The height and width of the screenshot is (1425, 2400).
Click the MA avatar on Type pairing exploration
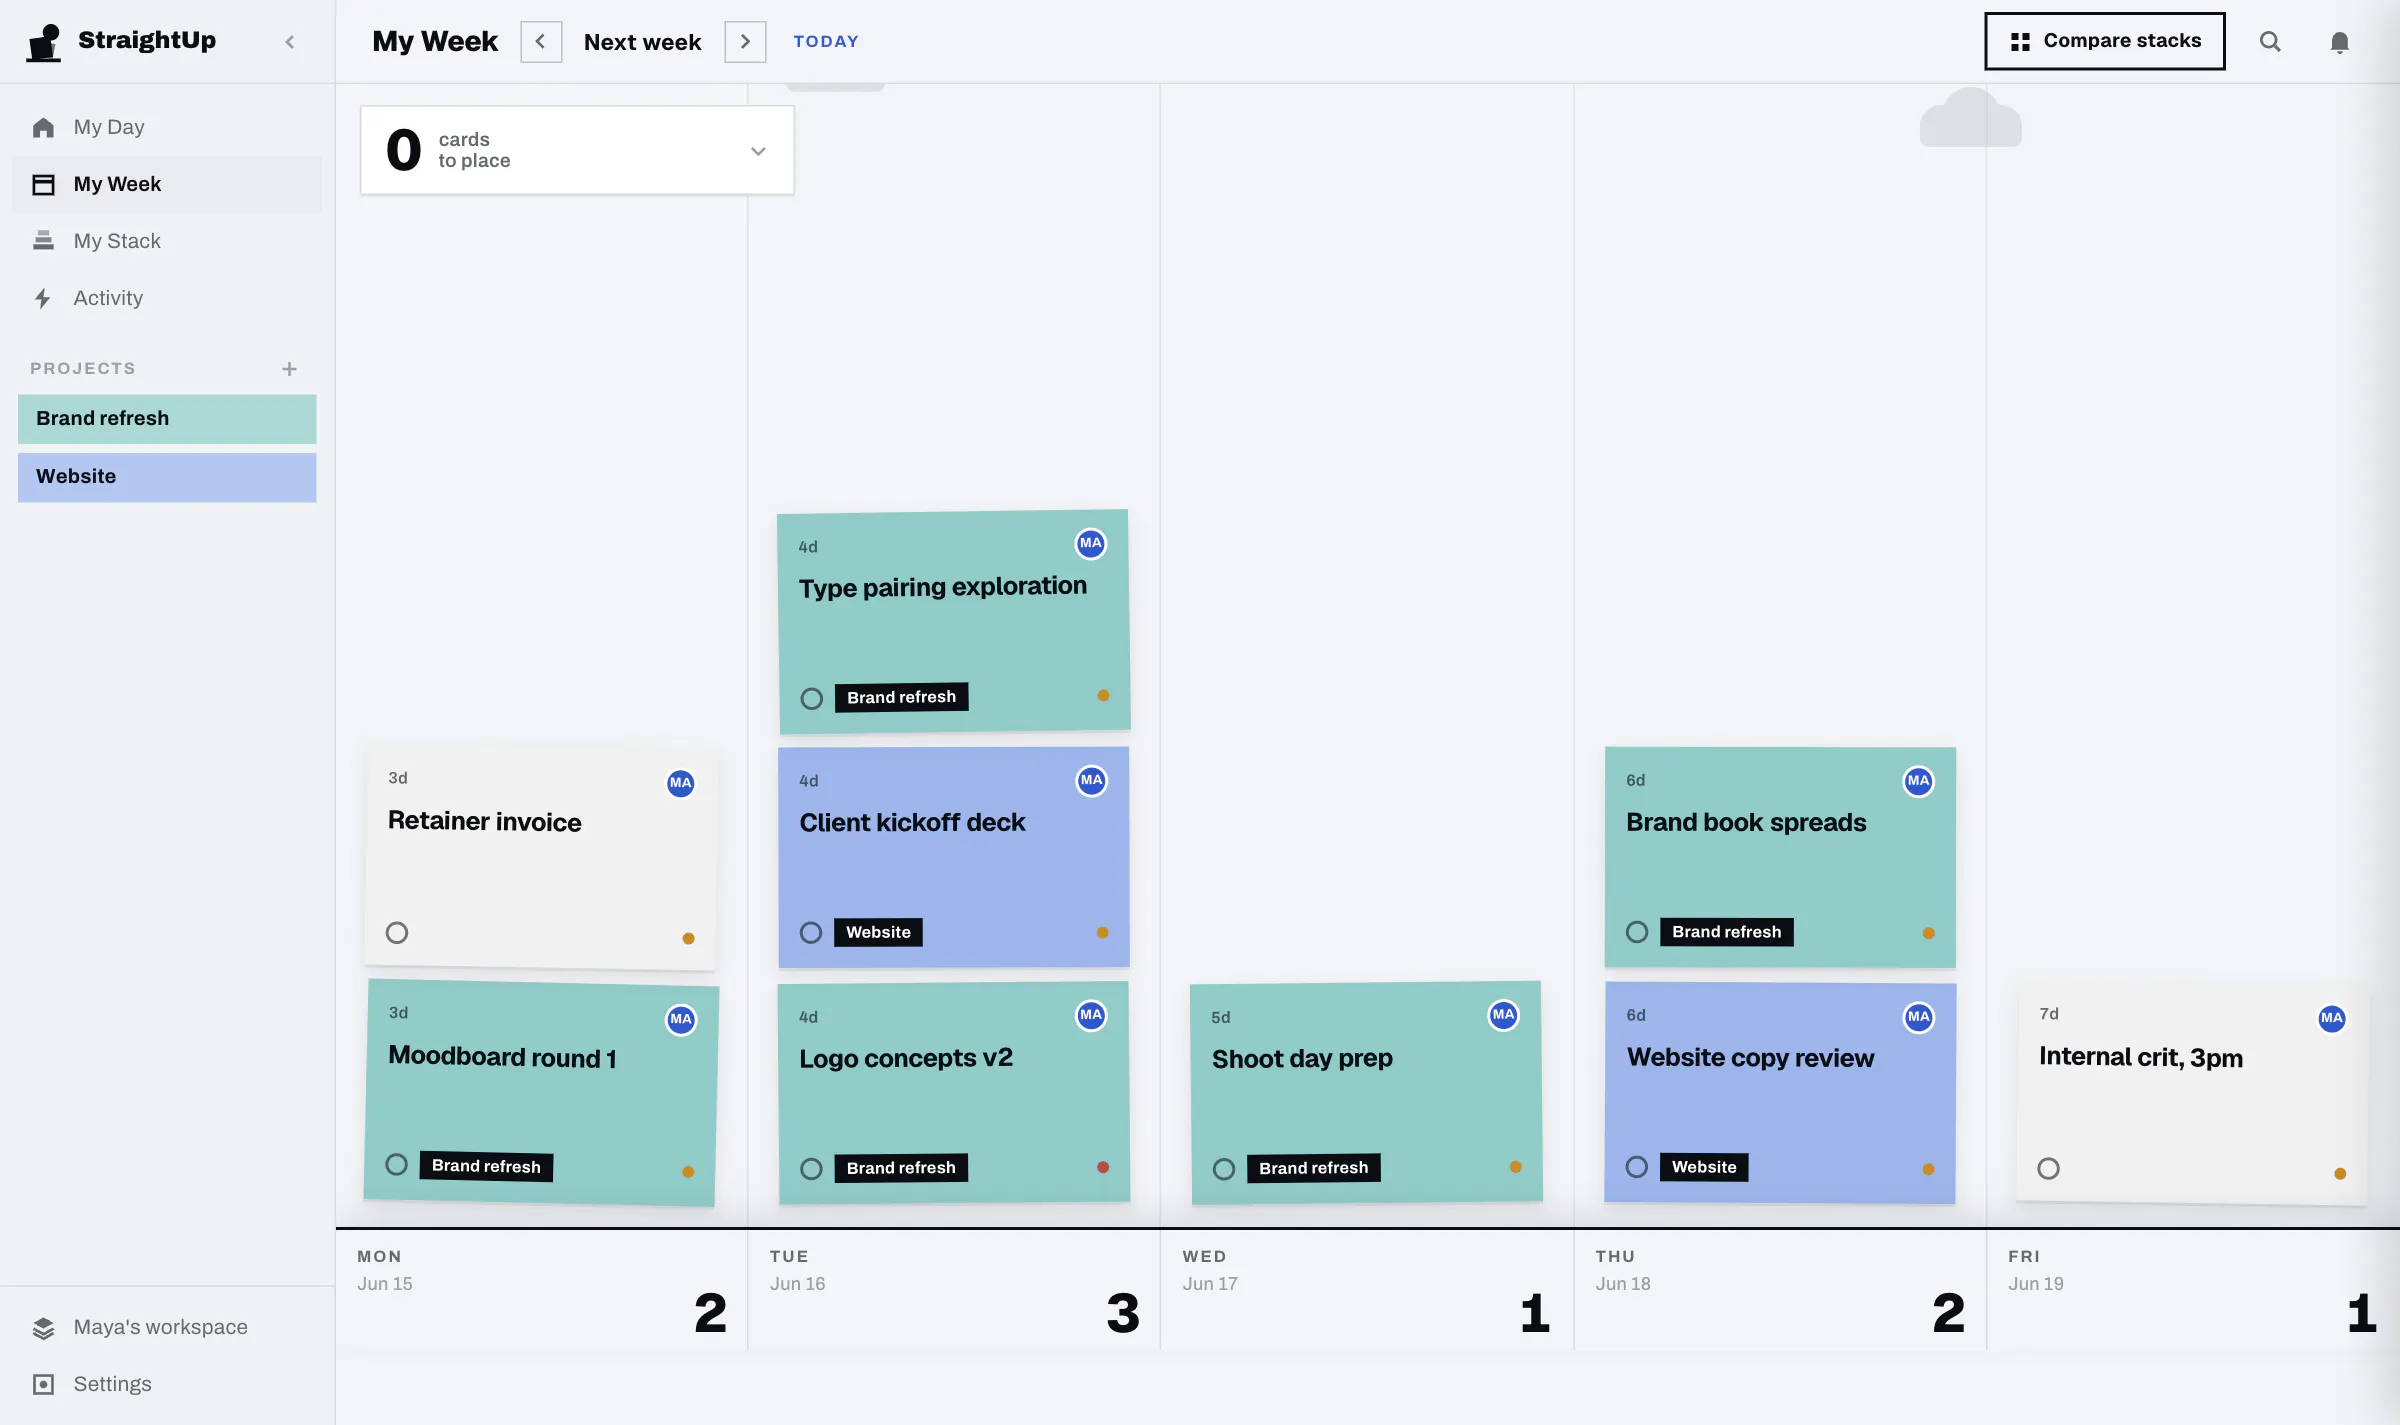coord(1090,543)
